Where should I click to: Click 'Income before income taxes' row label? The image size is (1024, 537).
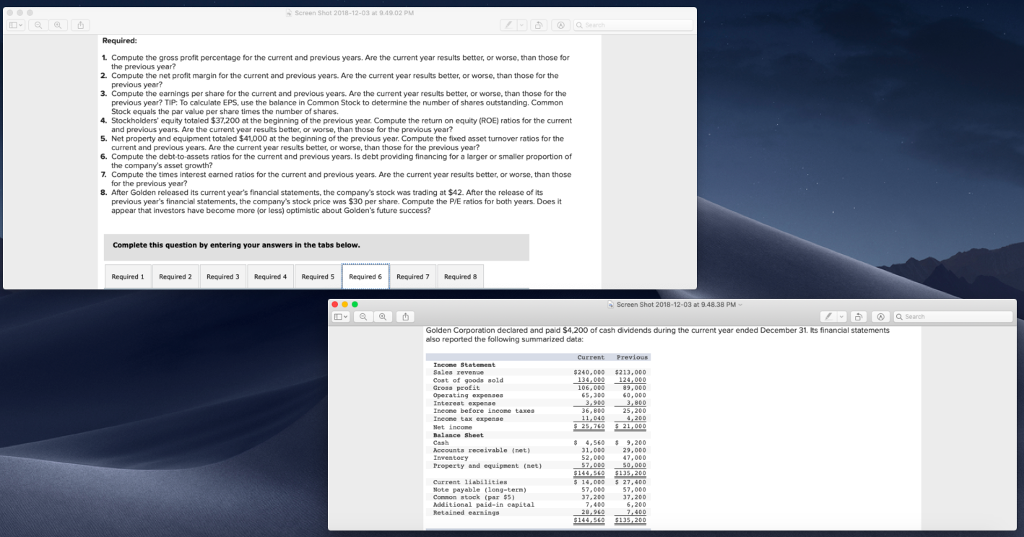pos(484,411)
